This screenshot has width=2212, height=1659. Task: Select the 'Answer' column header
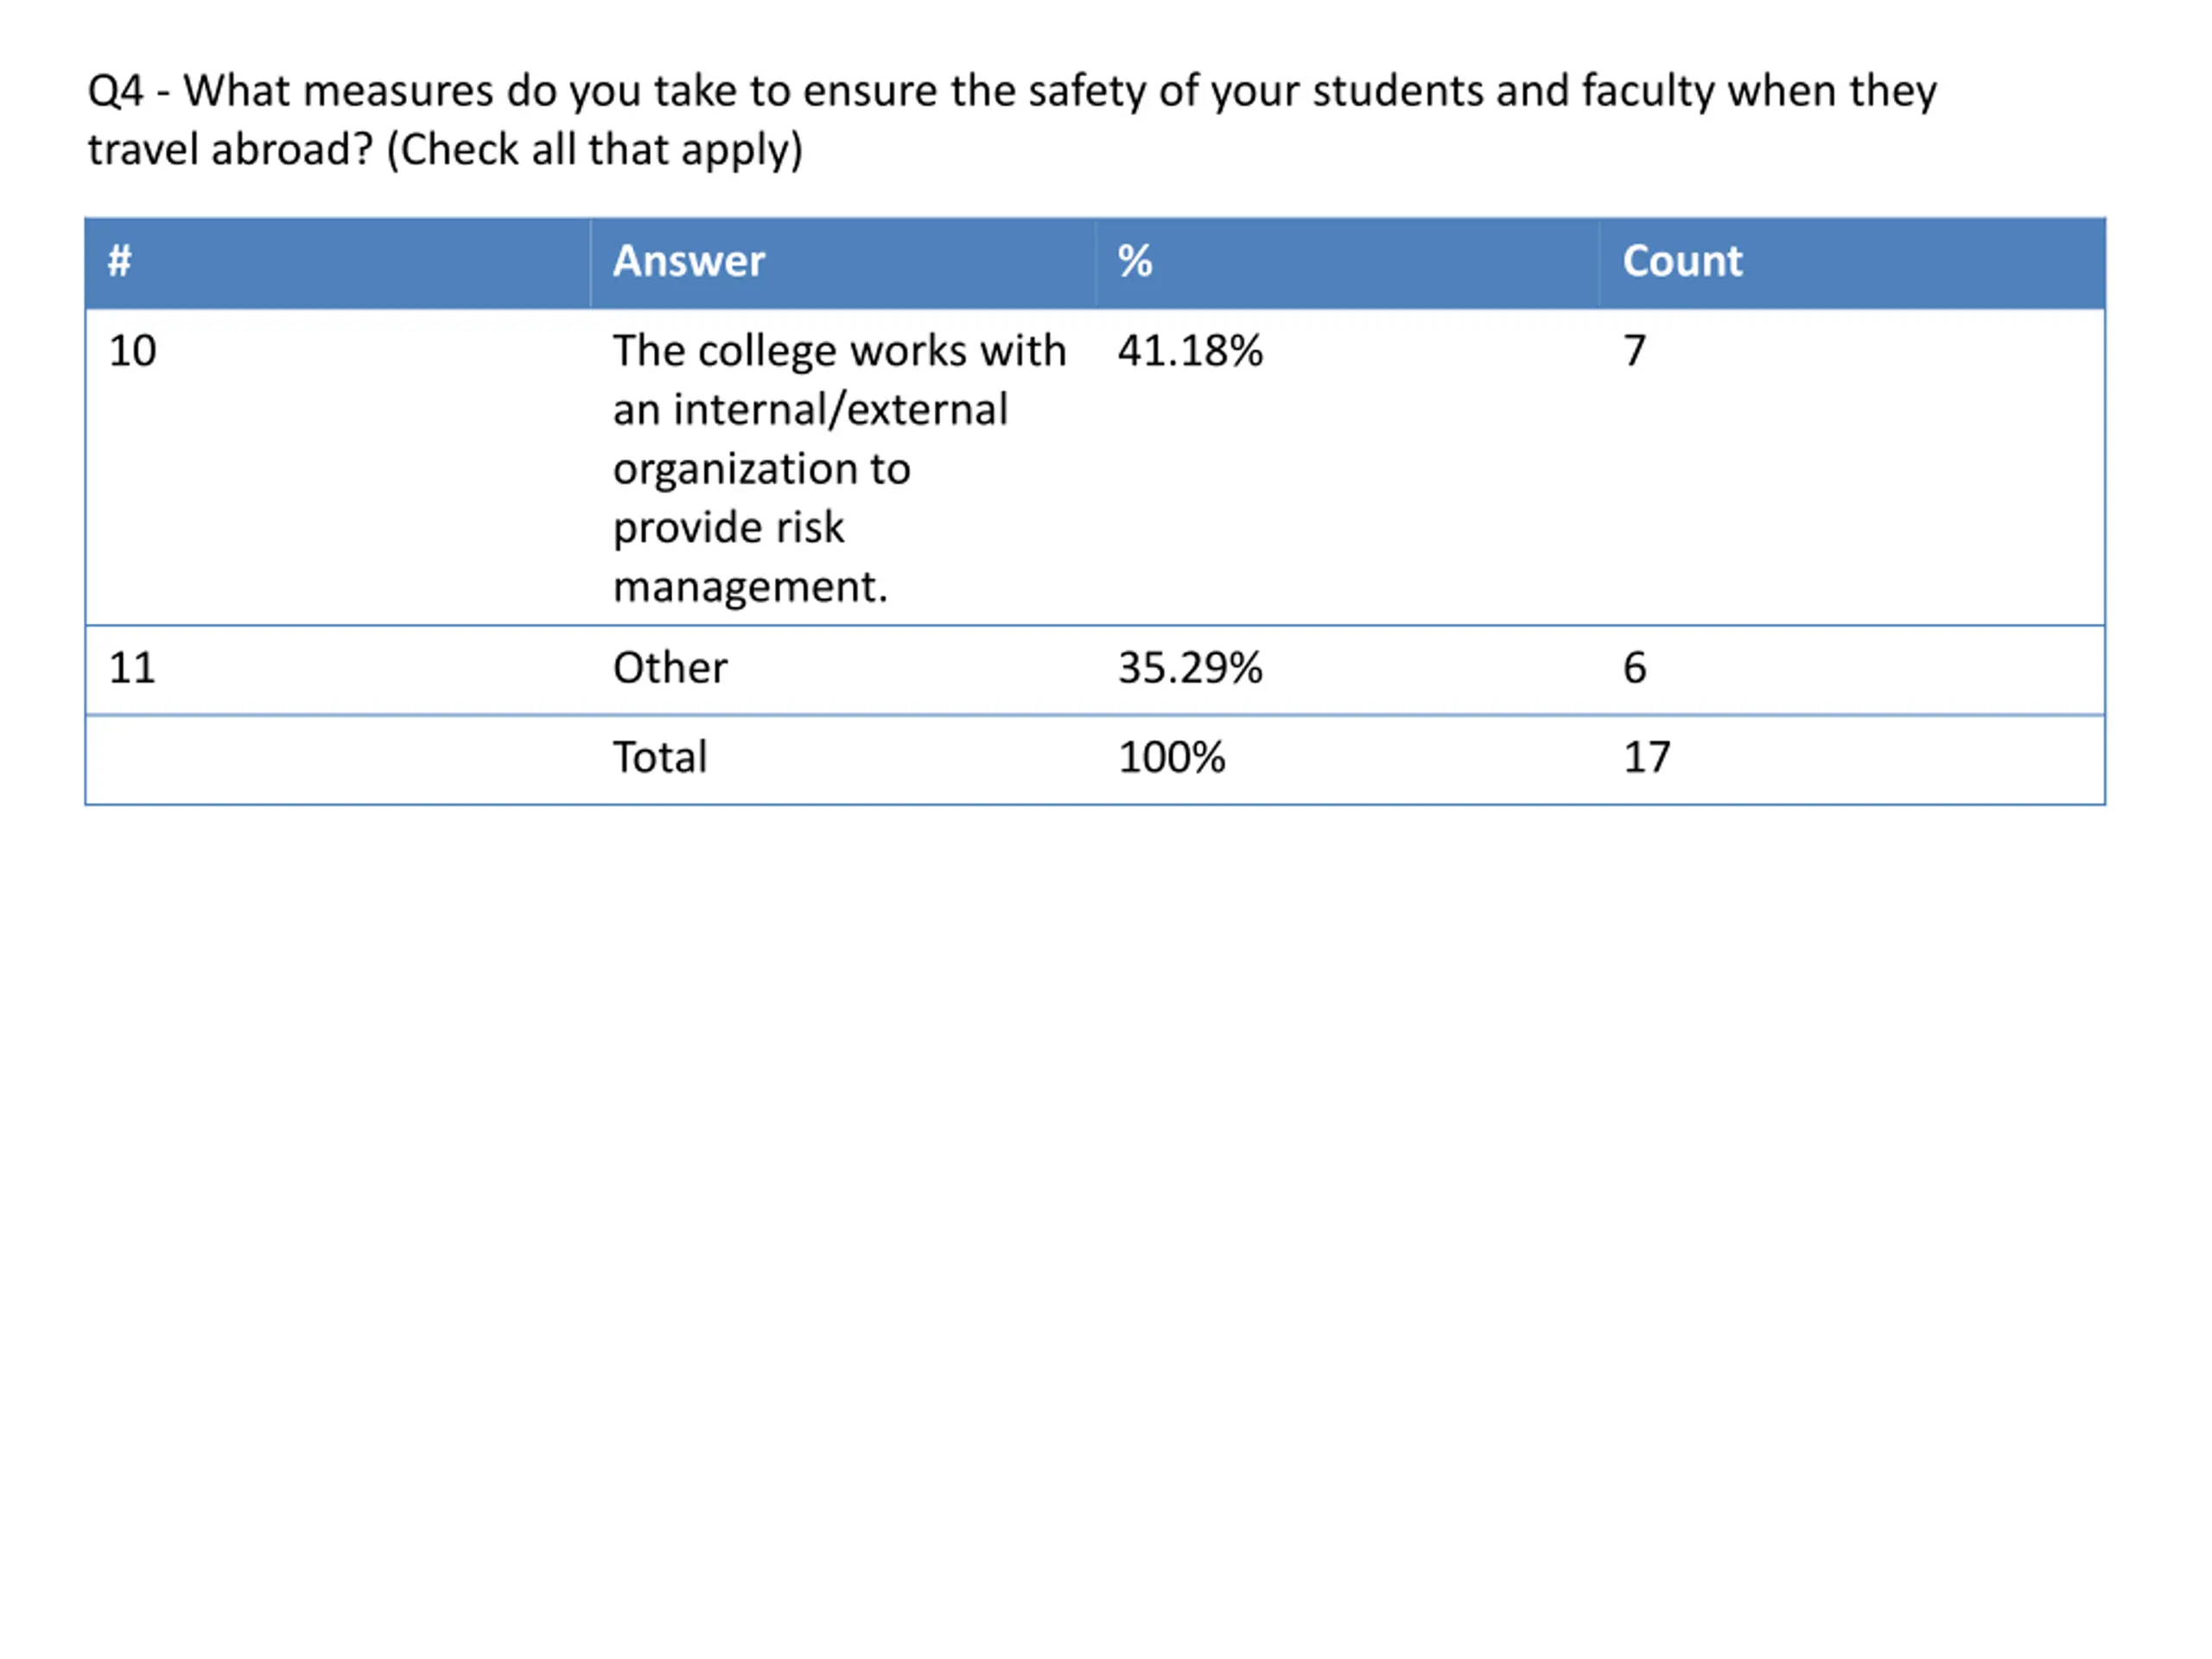coord(843,263)
